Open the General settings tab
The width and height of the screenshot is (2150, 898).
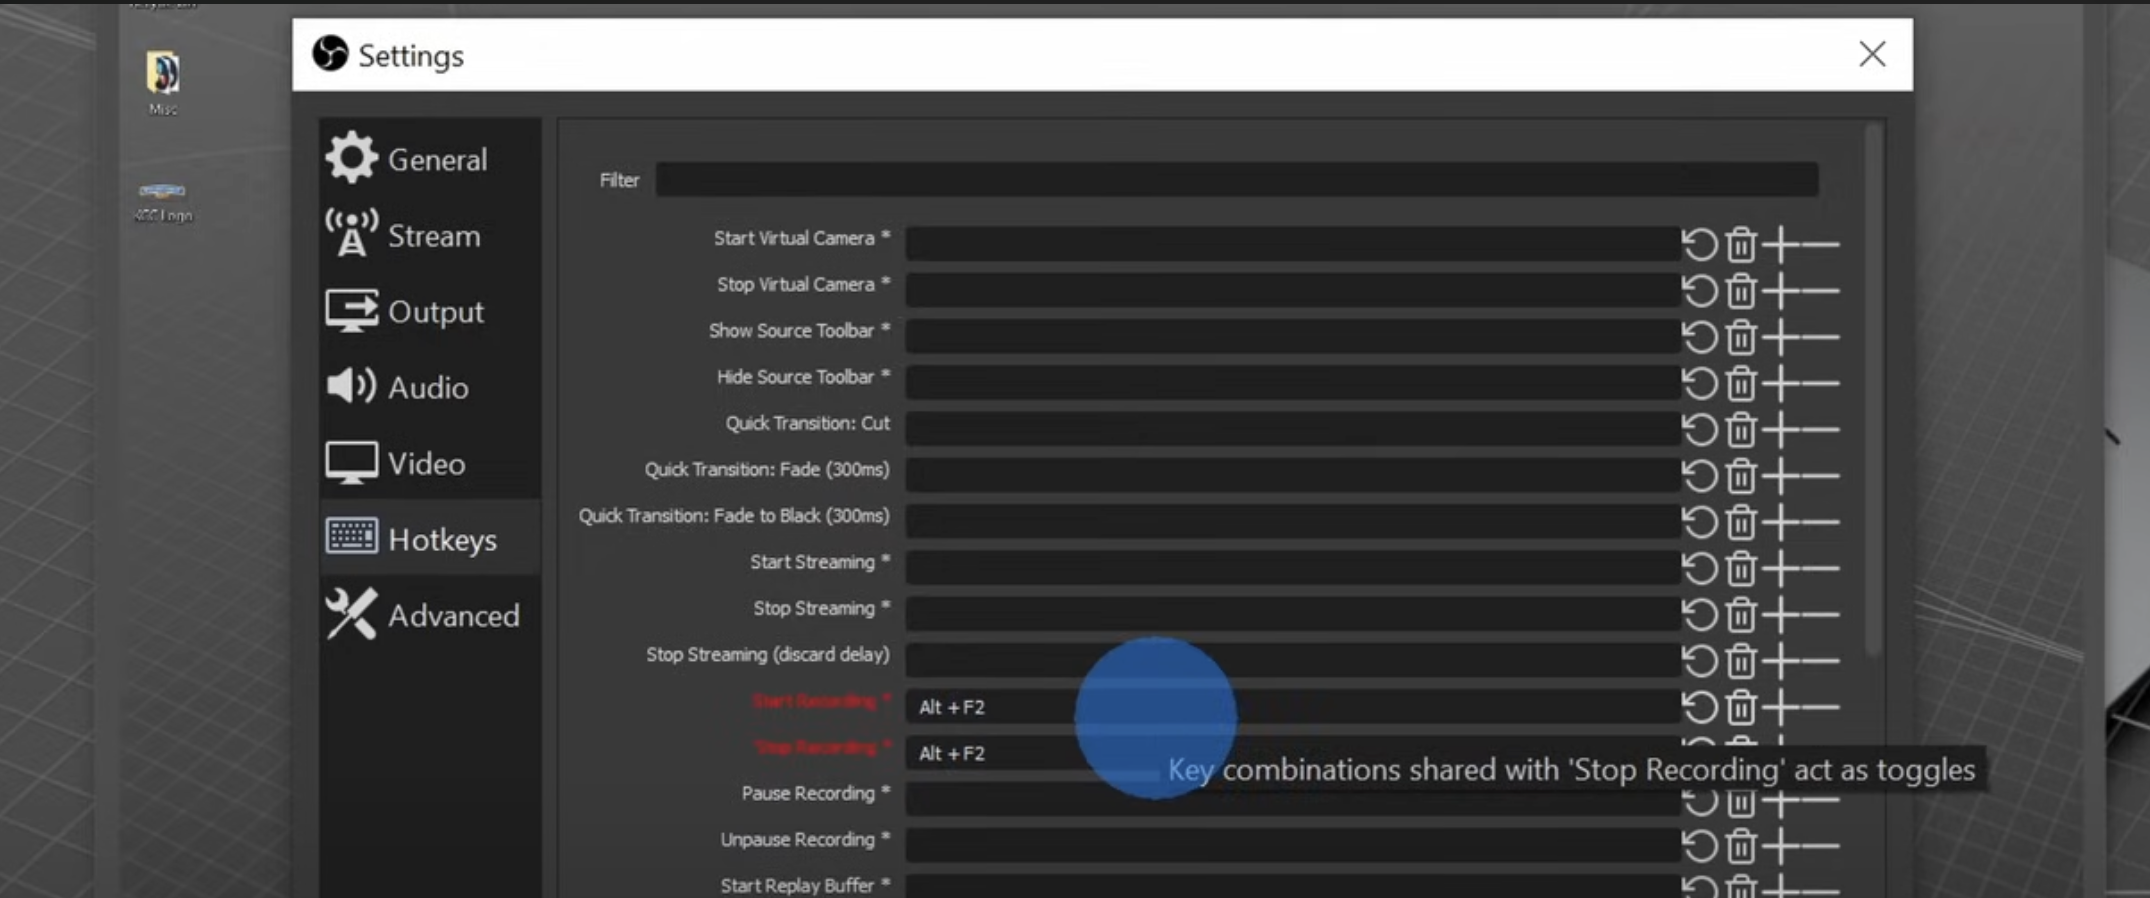pyautogui.click(x=430, y=158)
